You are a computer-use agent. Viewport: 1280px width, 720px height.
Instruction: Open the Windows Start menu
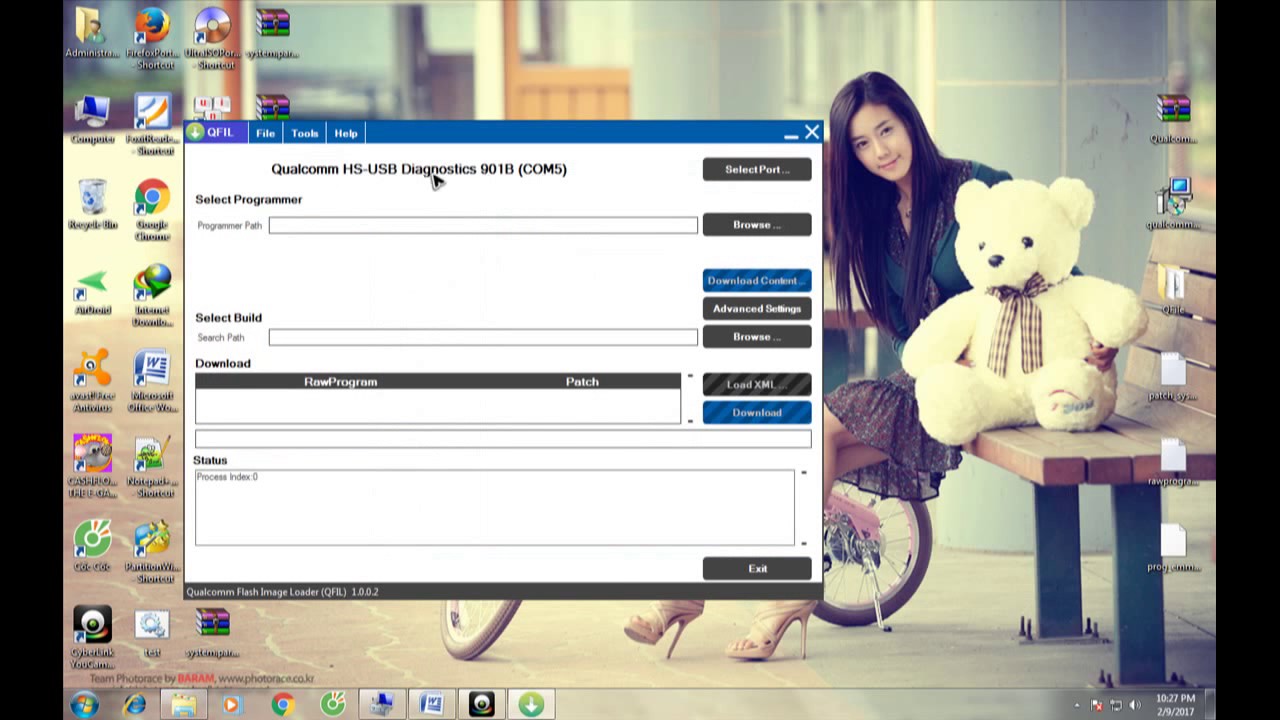(85, 705)
